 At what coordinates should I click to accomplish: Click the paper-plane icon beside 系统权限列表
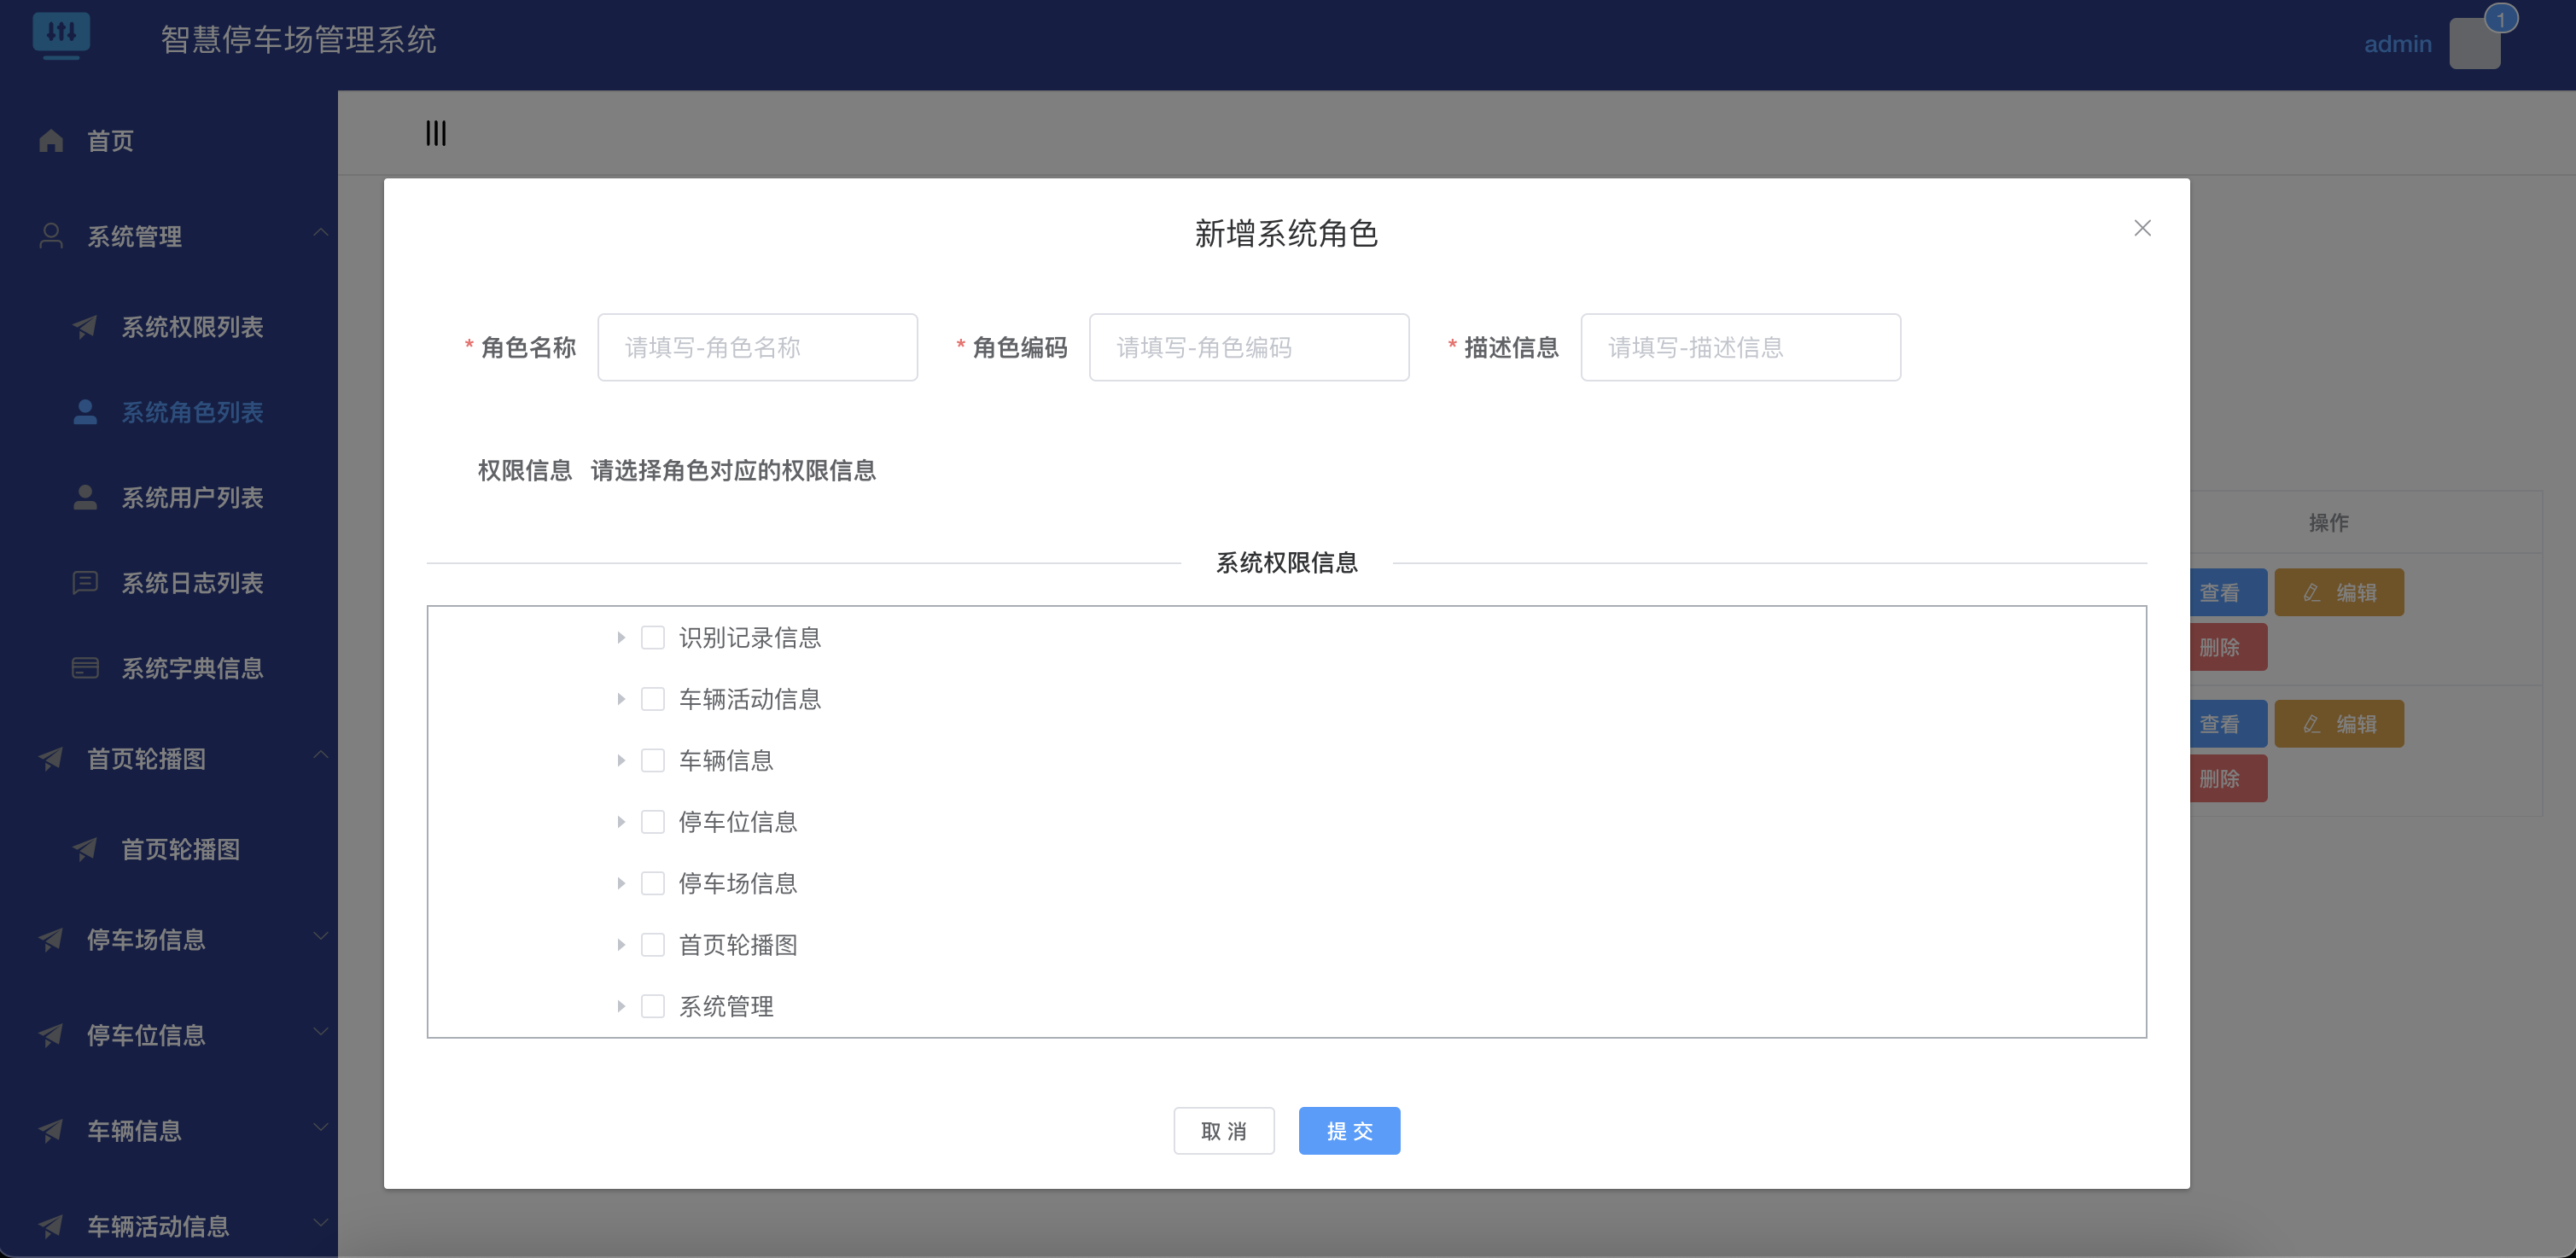pos(85,327)
